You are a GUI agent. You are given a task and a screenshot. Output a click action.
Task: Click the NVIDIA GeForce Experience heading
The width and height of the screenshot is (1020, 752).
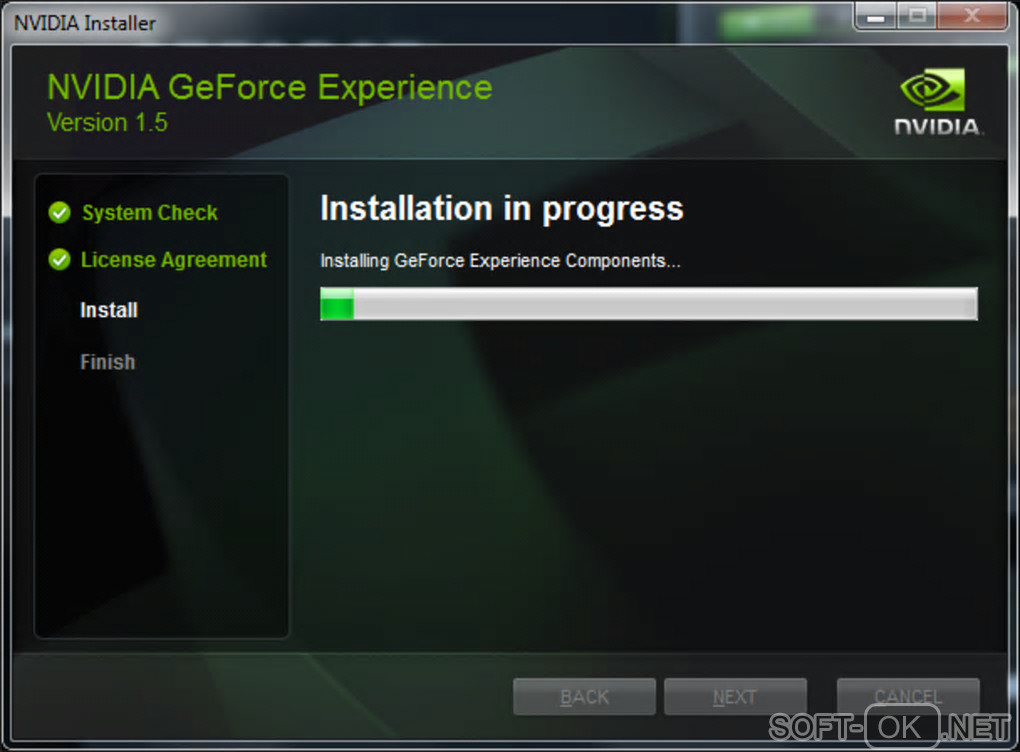pyautogui.click(x=269, y=87)
